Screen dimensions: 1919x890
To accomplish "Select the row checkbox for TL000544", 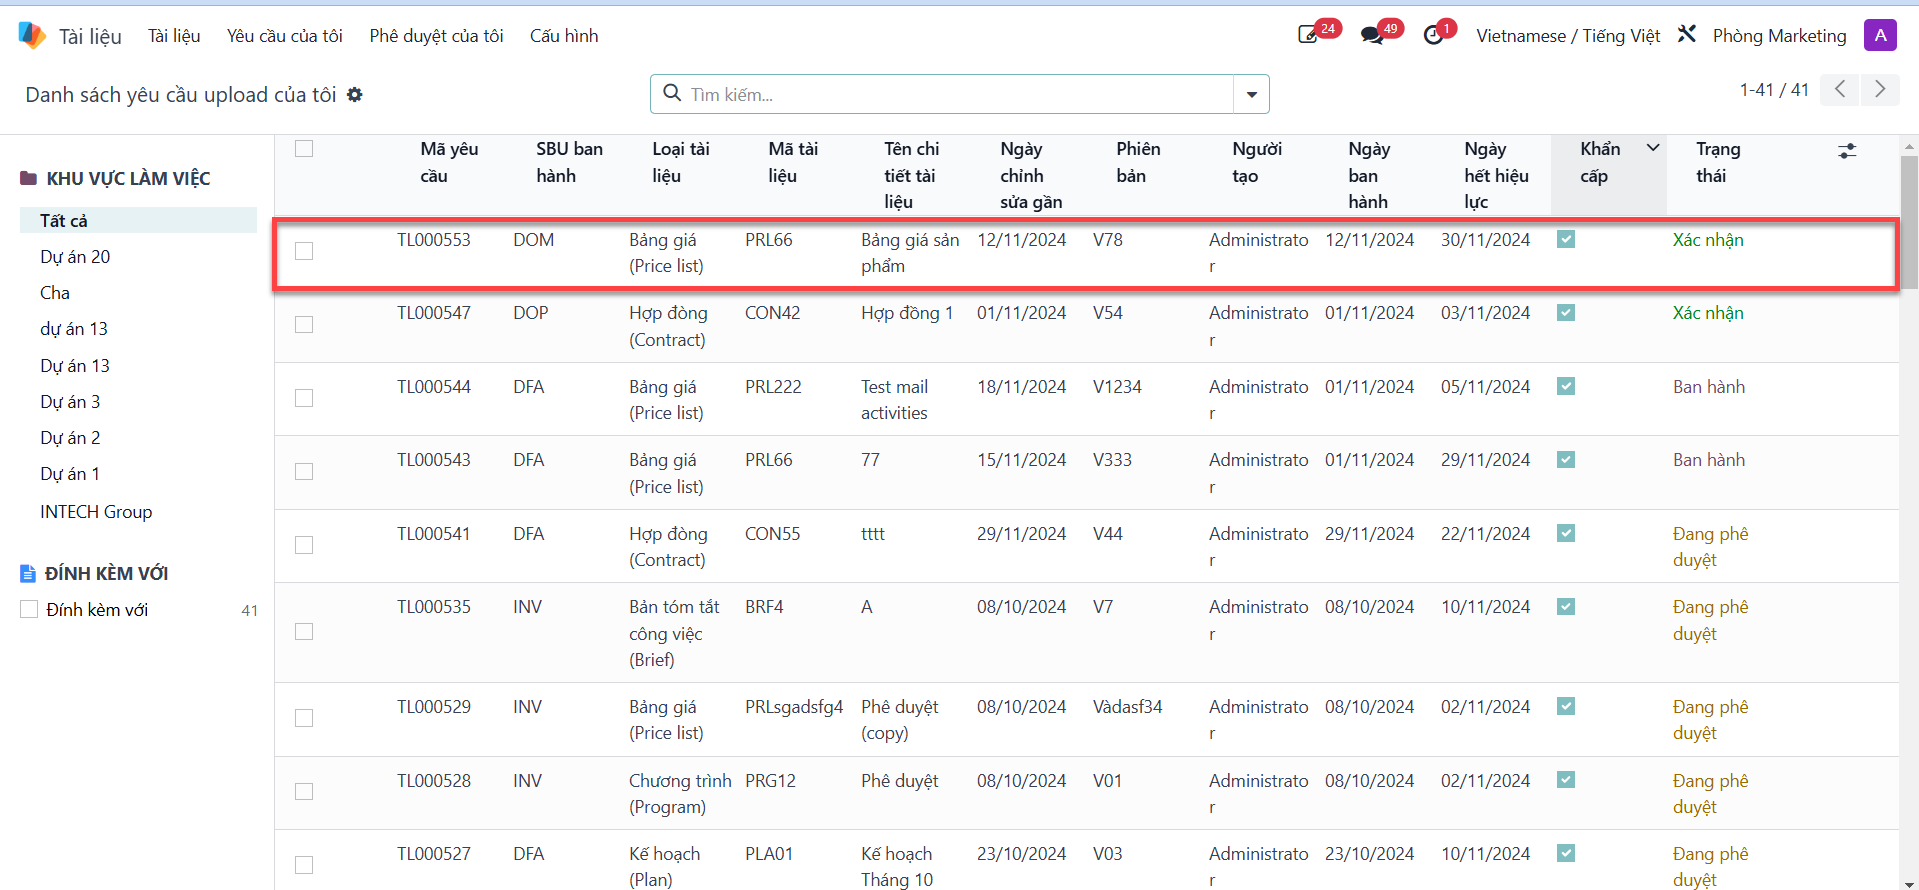I will pyautogui.click(x=304, y=398).
